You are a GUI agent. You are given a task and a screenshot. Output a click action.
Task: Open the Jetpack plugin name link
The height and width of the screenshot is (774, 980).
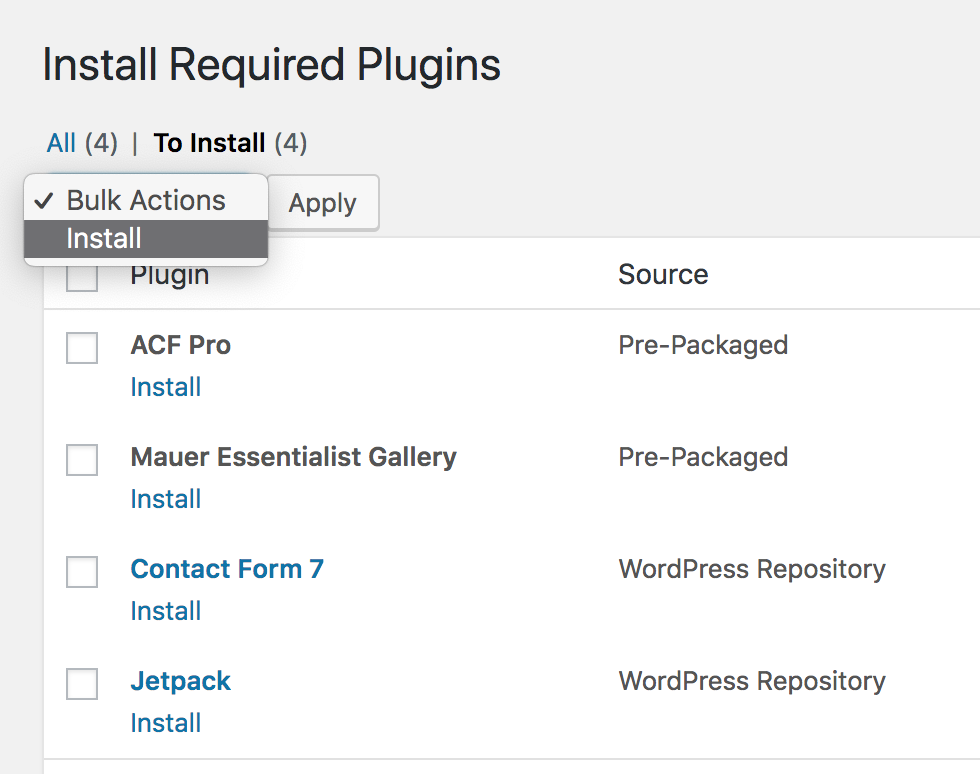181,681
